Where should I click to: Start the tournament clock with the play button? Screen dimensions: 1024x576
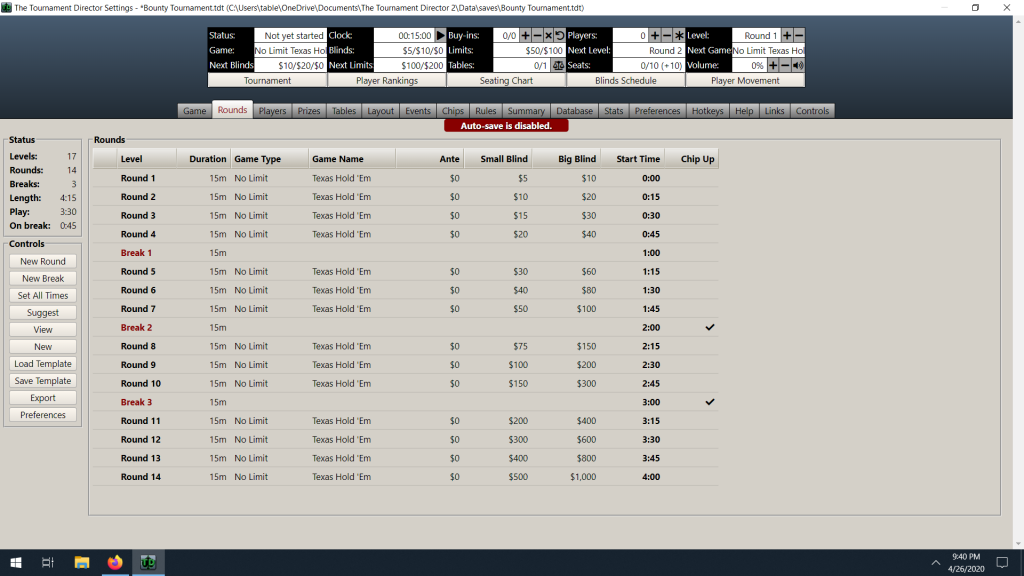point(440,35)
